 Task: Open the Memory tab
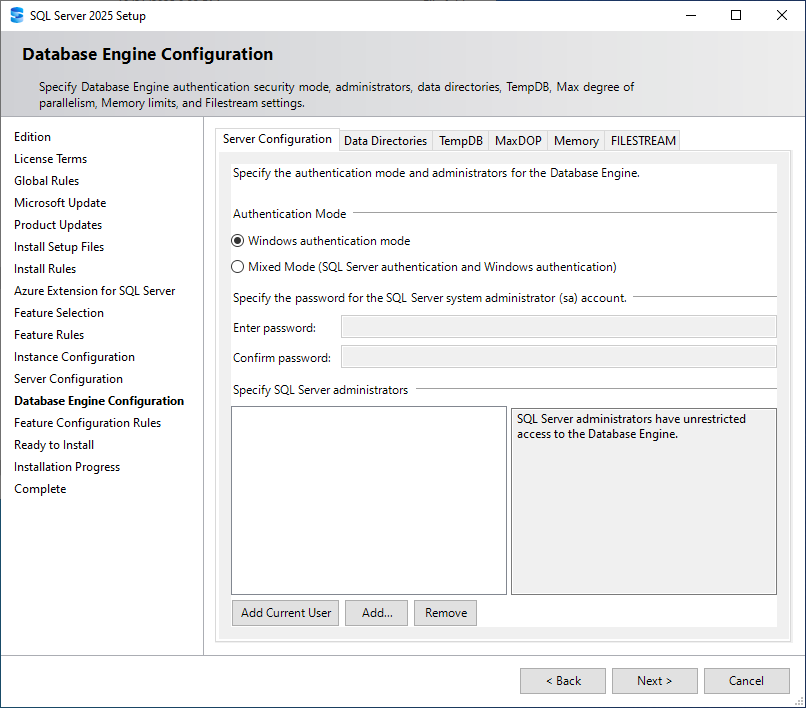(x=575, y=140)
